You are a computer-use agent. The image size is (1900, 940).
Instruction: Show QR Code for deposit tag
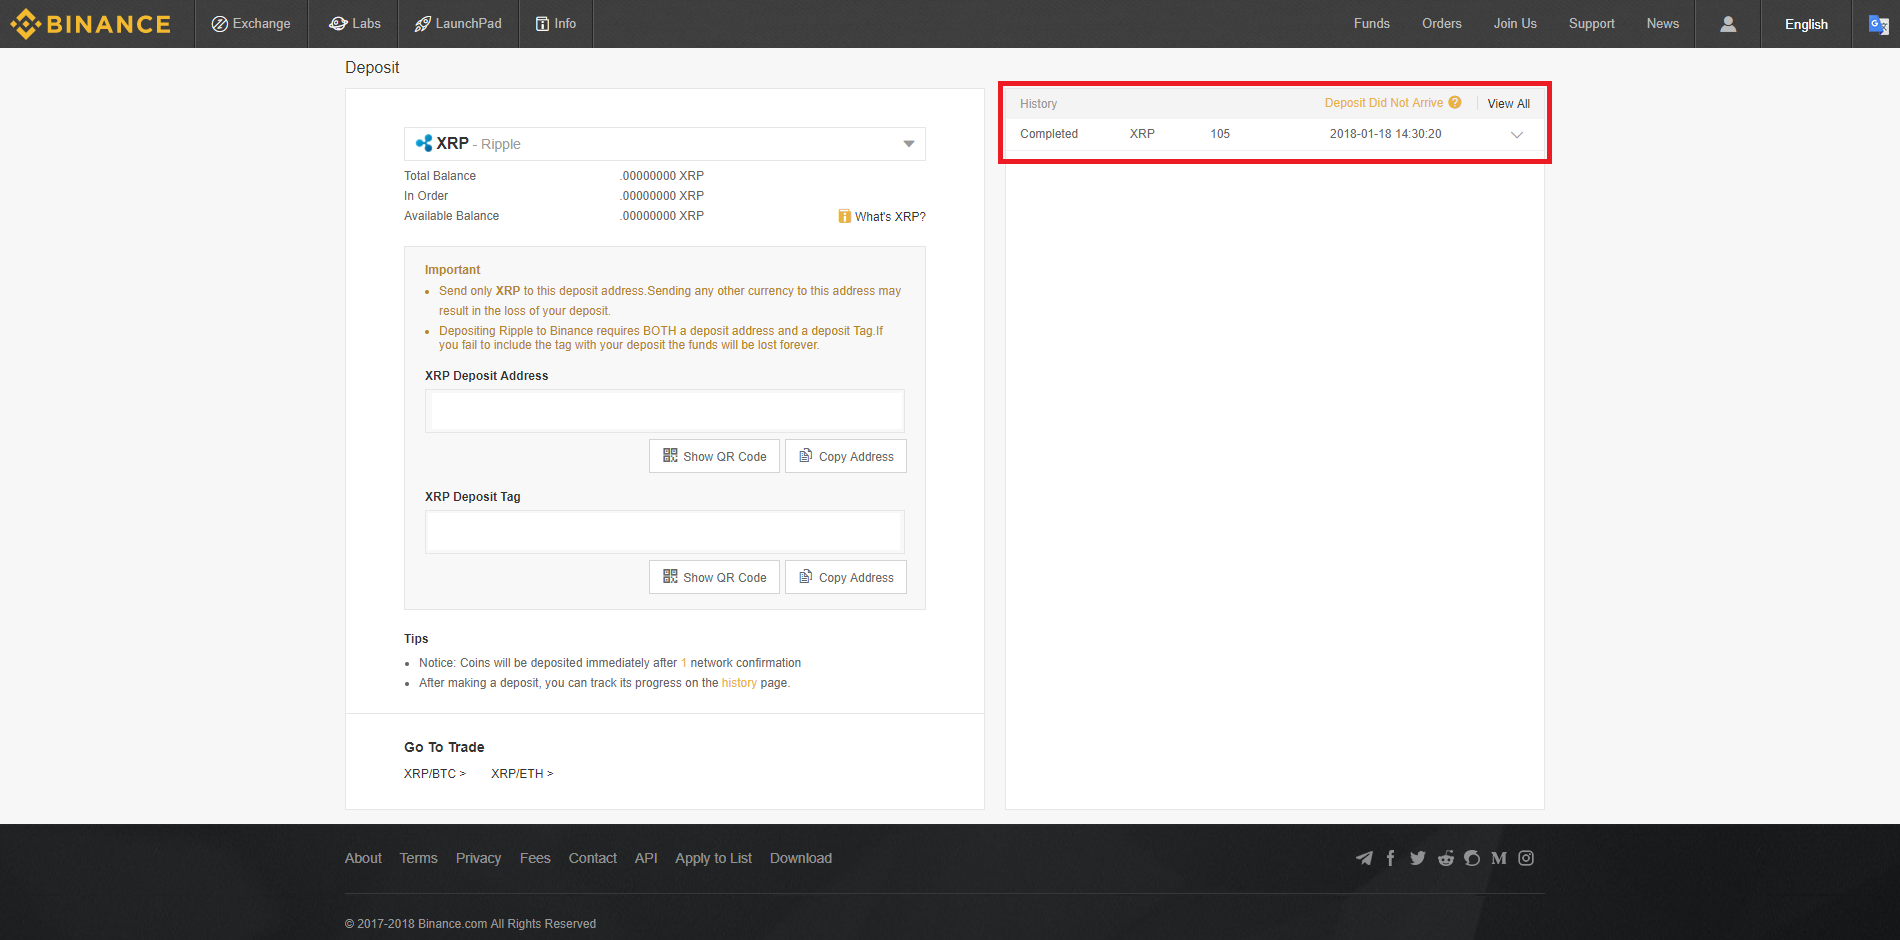point(714,577)
